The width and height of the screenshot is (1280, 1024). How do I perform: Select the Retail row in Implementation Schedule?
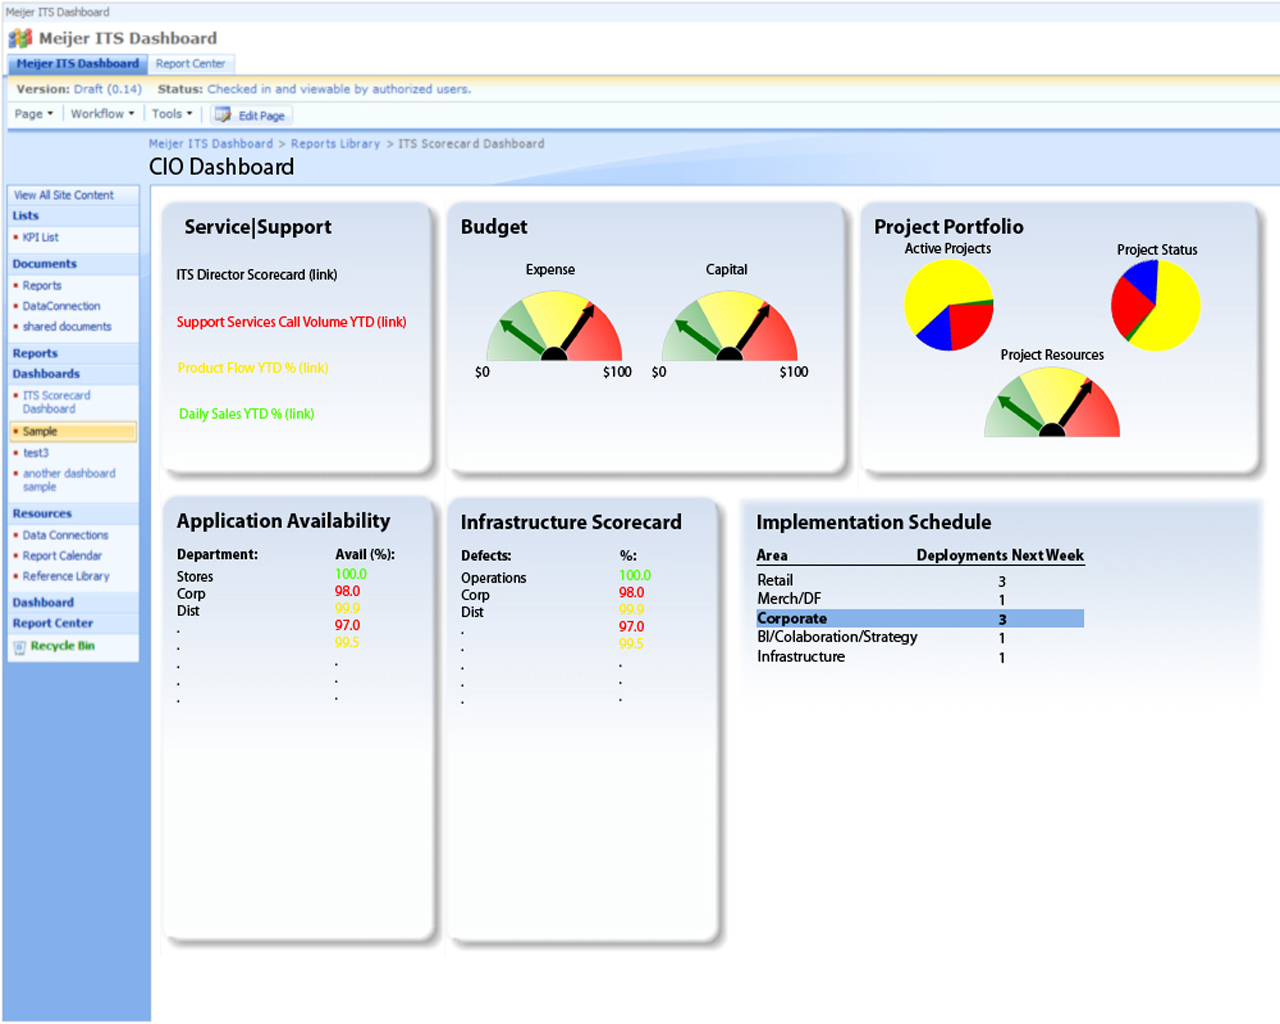click(x=920, y=581)
